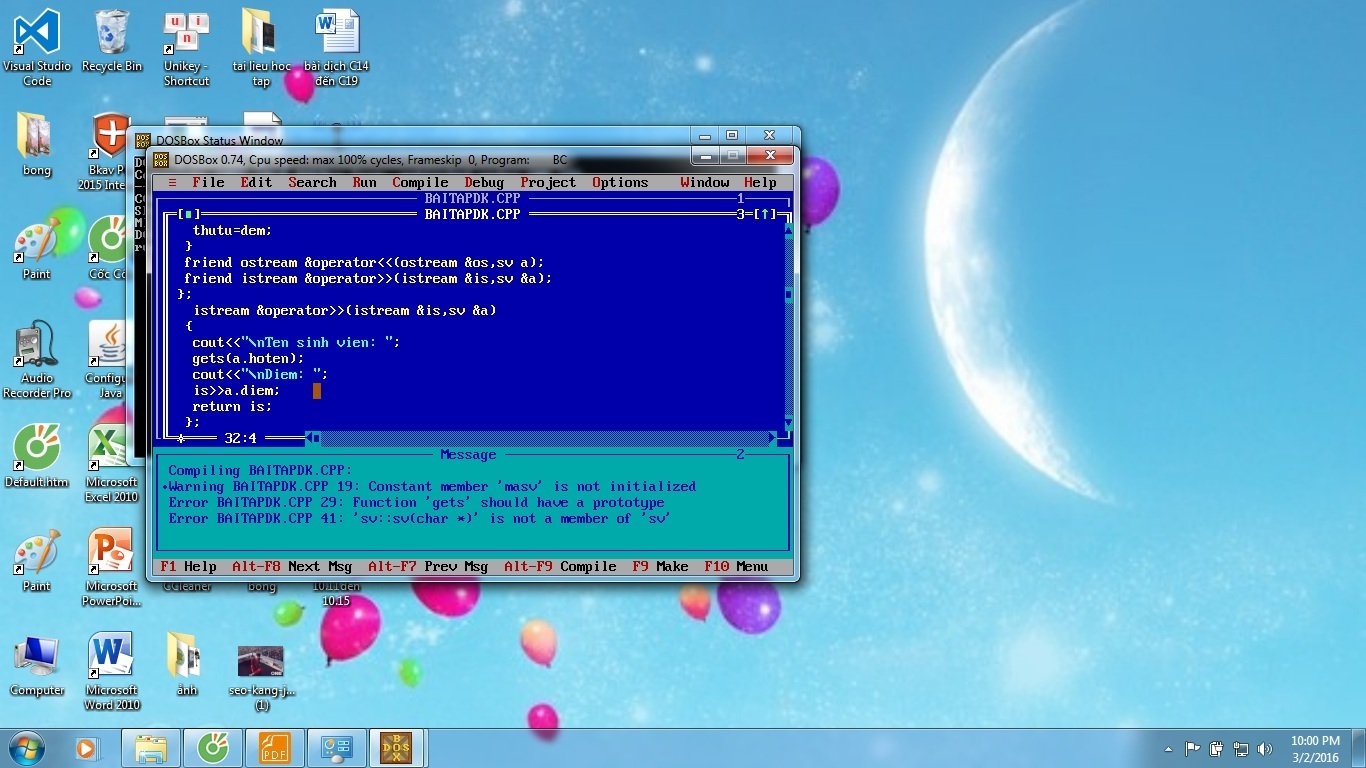Click the volume speaker tray icon
Screen dimensions: 1366x768
click(1265, 749)
